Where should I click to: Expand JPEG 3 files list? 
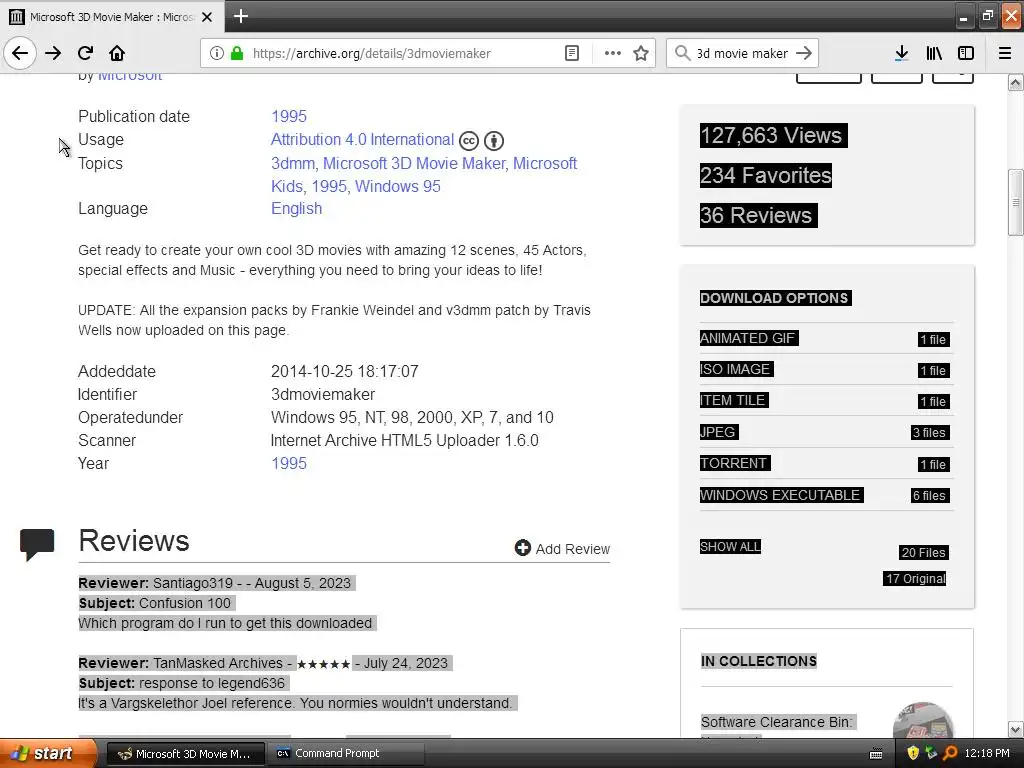[x=929, y=432]
